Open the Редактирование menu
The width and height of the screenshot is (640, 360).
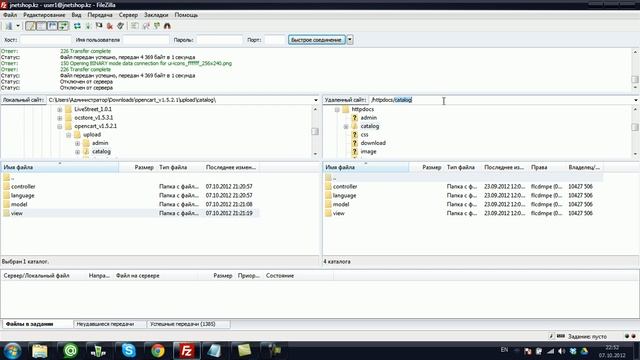tap(44, 15)
